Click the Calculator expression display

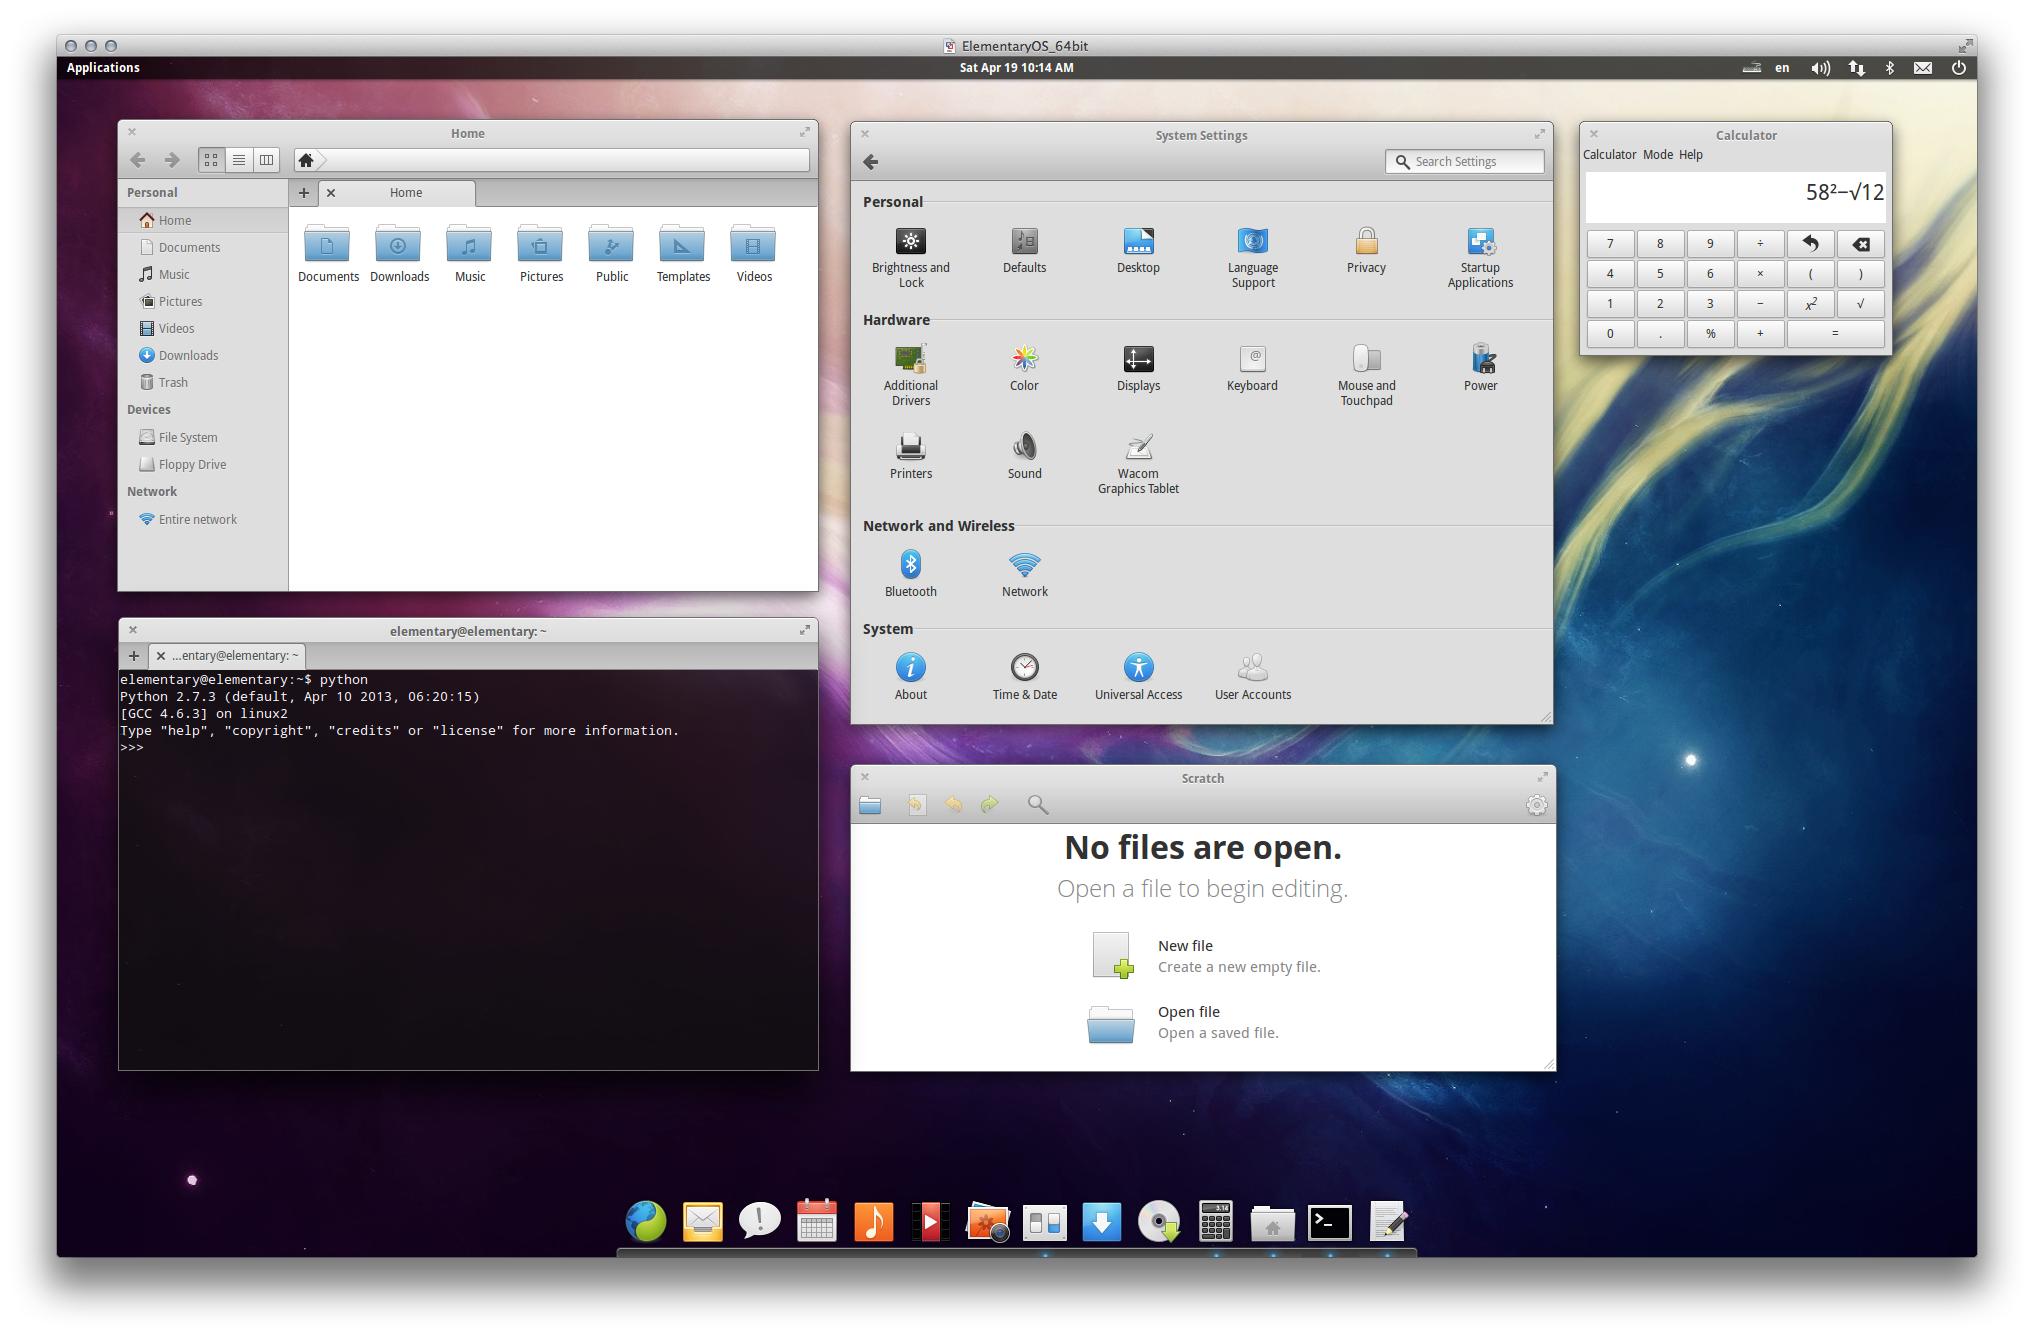(x=1735, y=196)
